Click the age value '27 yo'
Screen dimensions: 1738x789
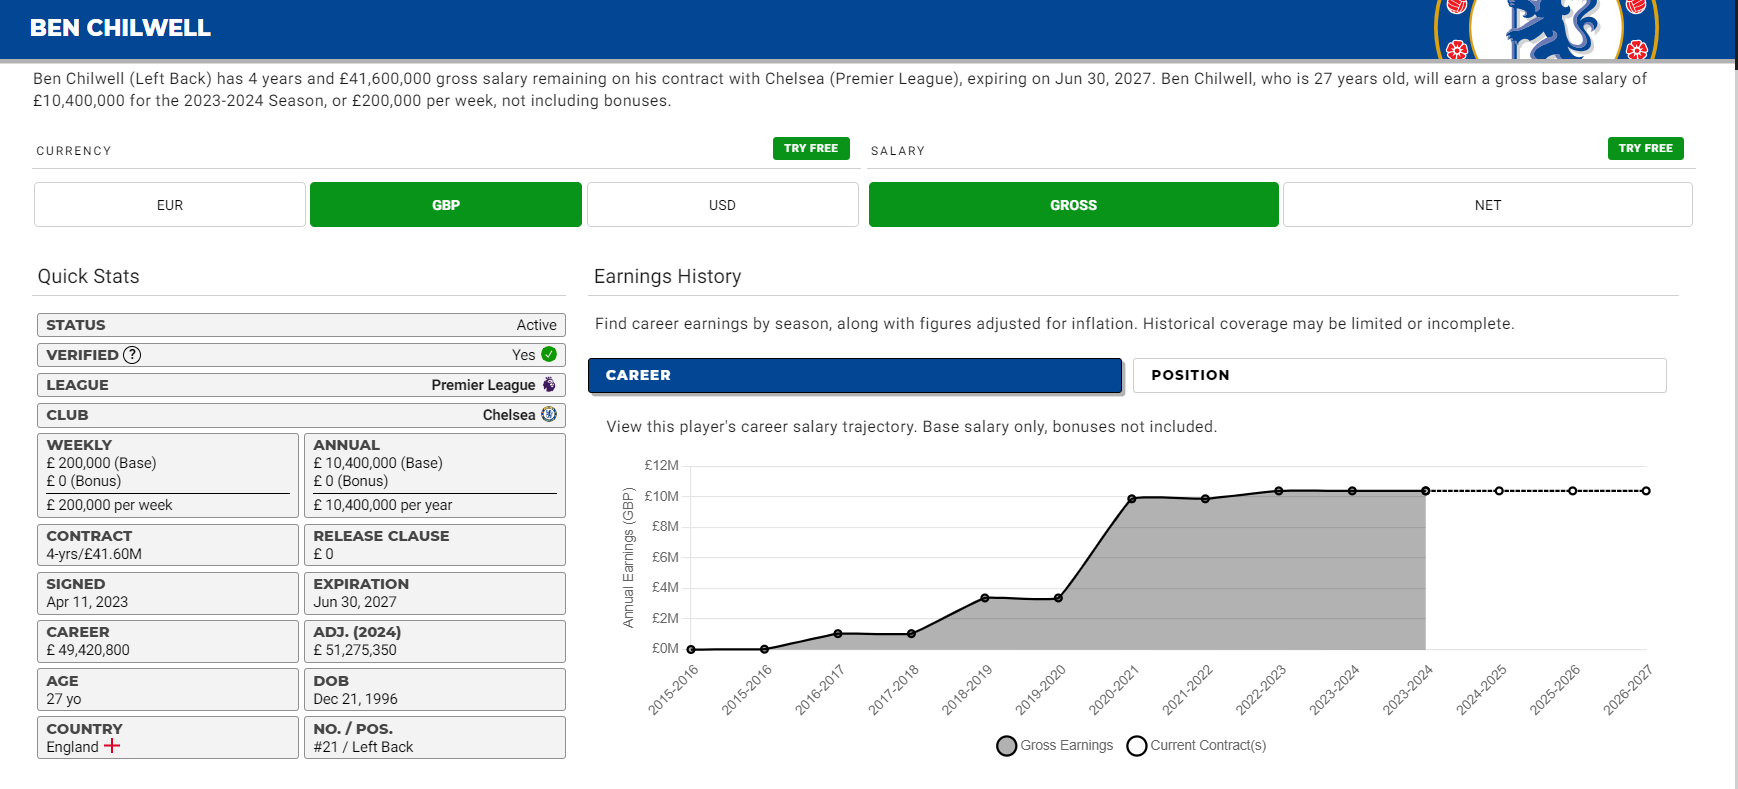(x=64, y=699)
